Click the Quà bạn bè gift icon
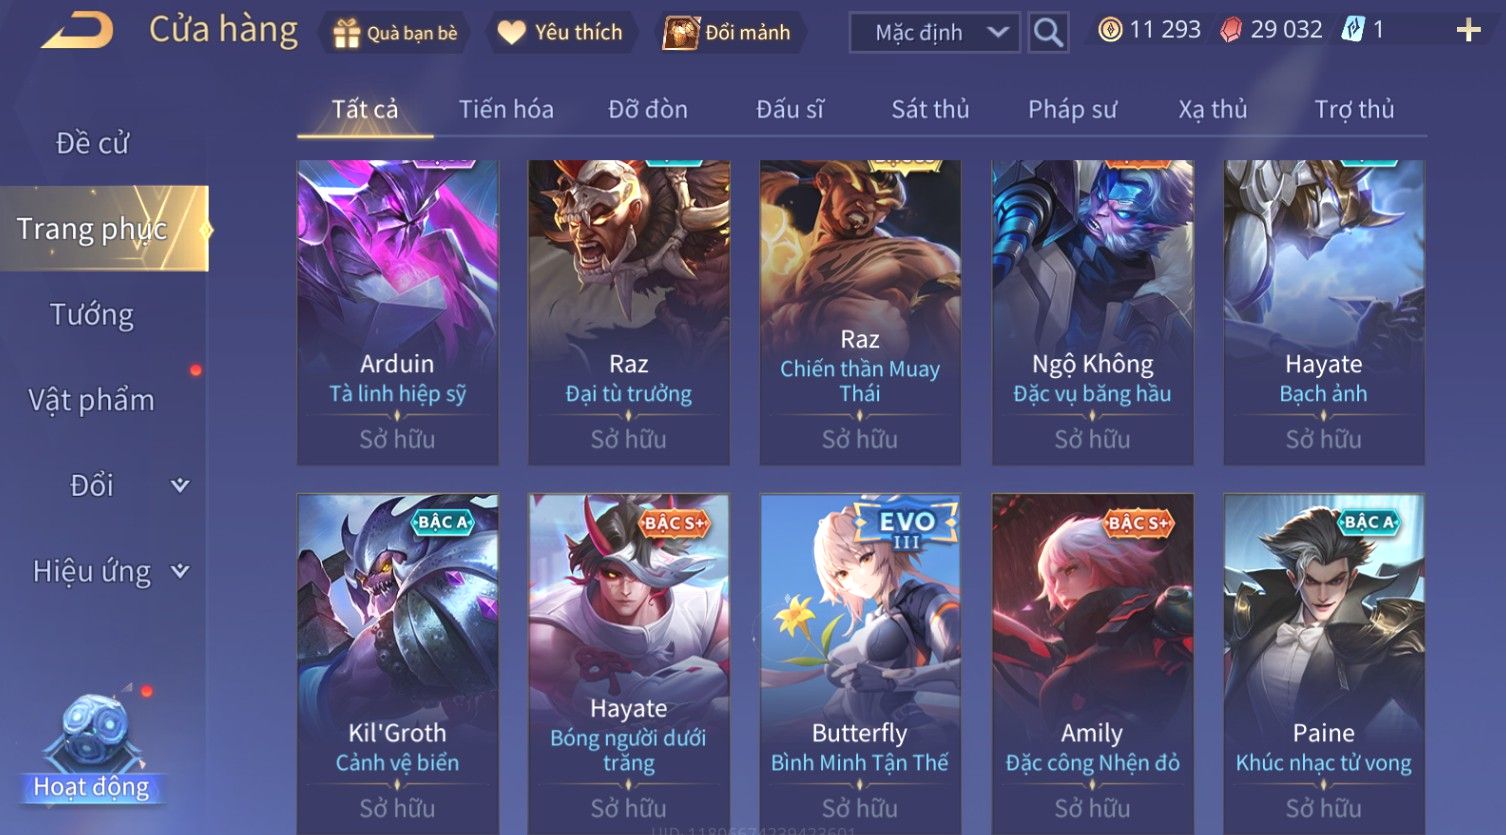 (x=346, y=33)
